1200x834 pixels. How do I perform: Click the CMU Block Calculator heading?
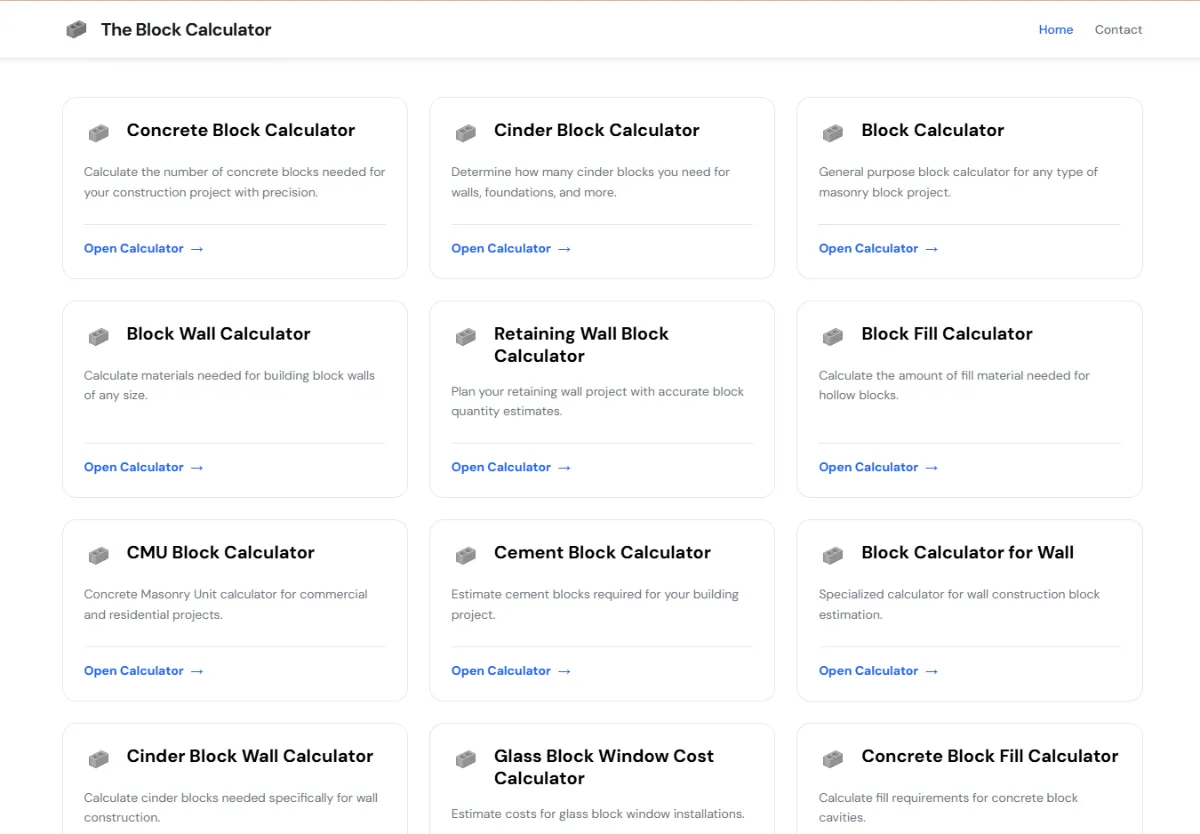[221, 552]
